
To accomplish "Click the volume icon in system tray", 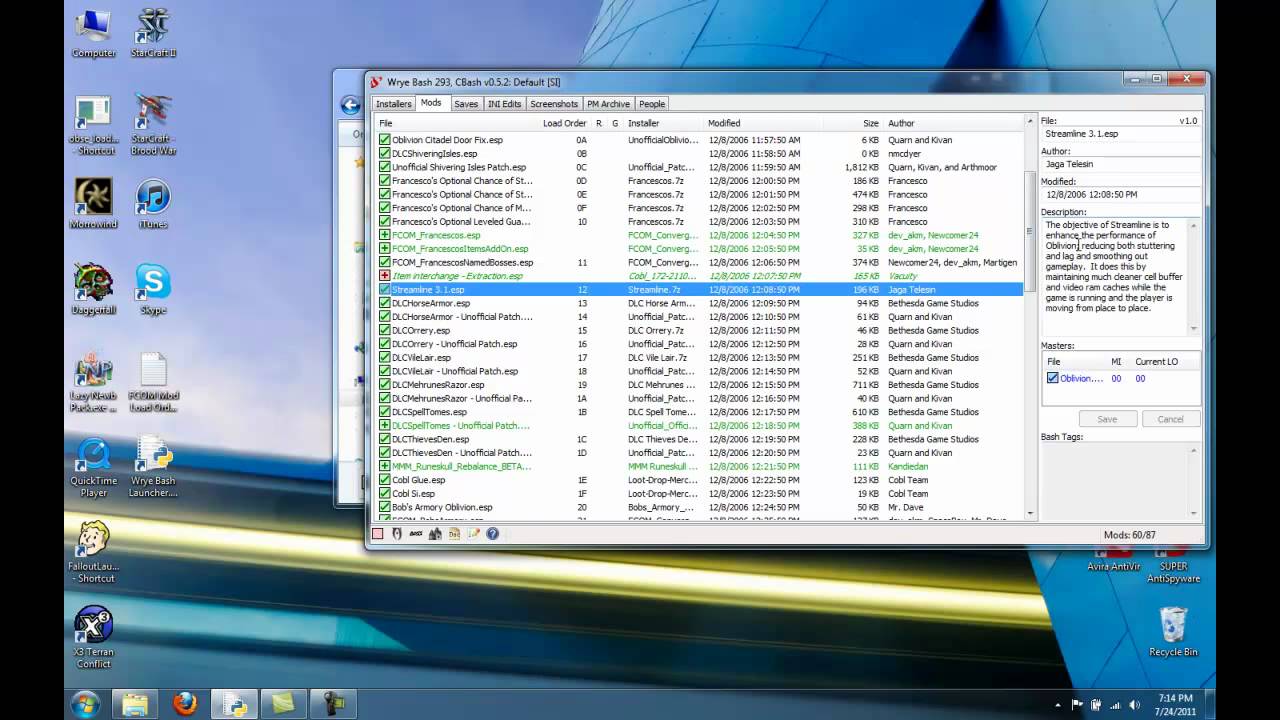I will 1136,705.
